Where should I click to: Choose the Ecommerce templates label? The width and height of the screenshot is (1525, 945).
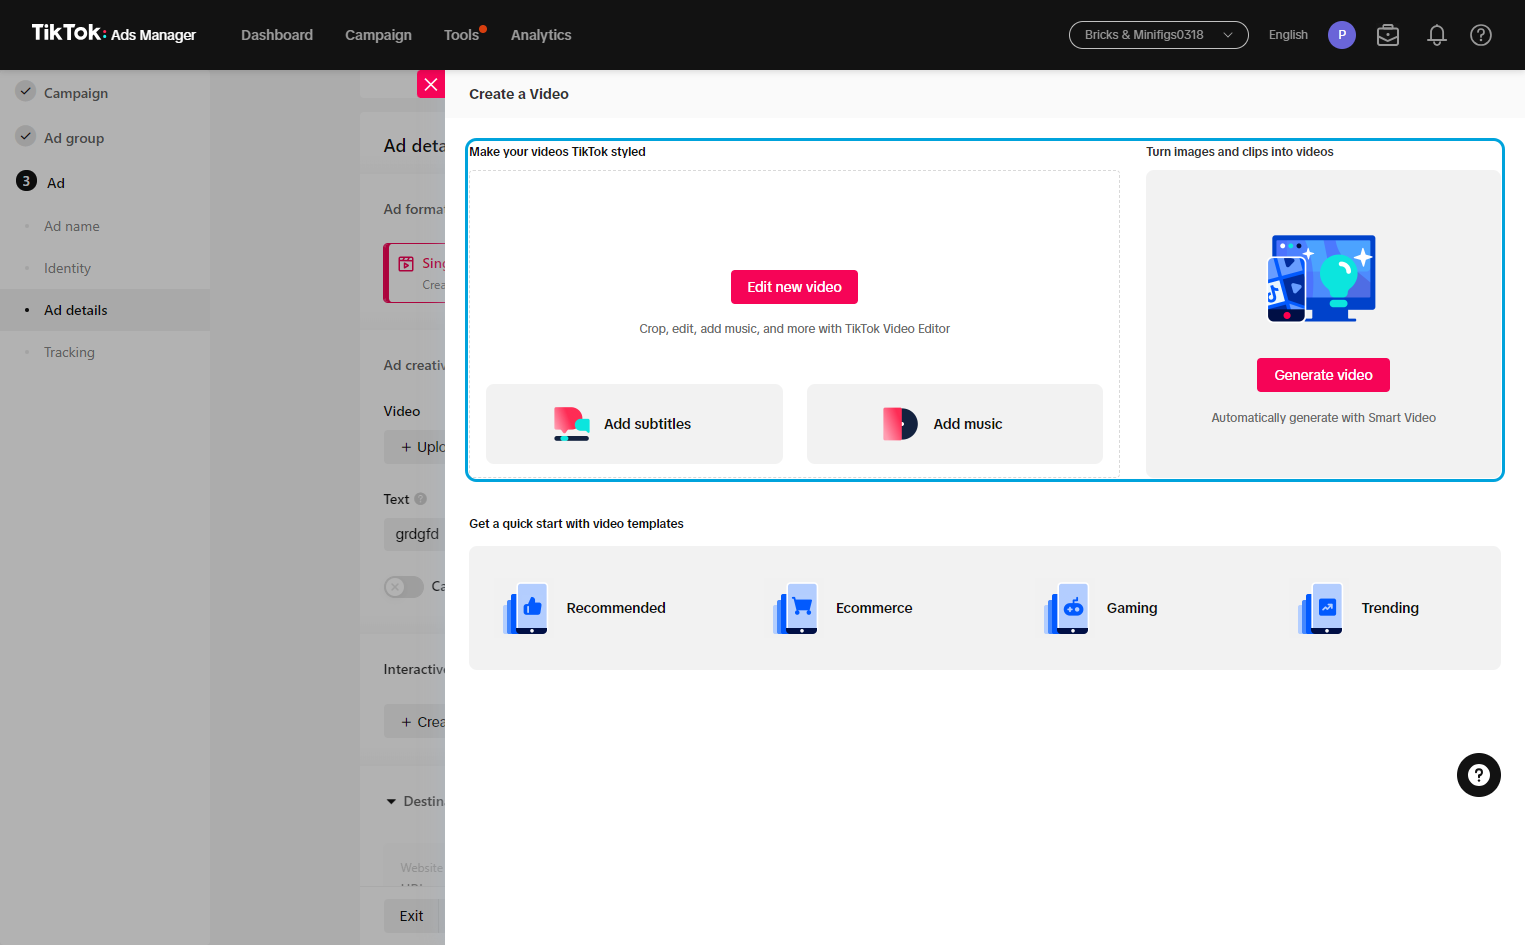874,608
